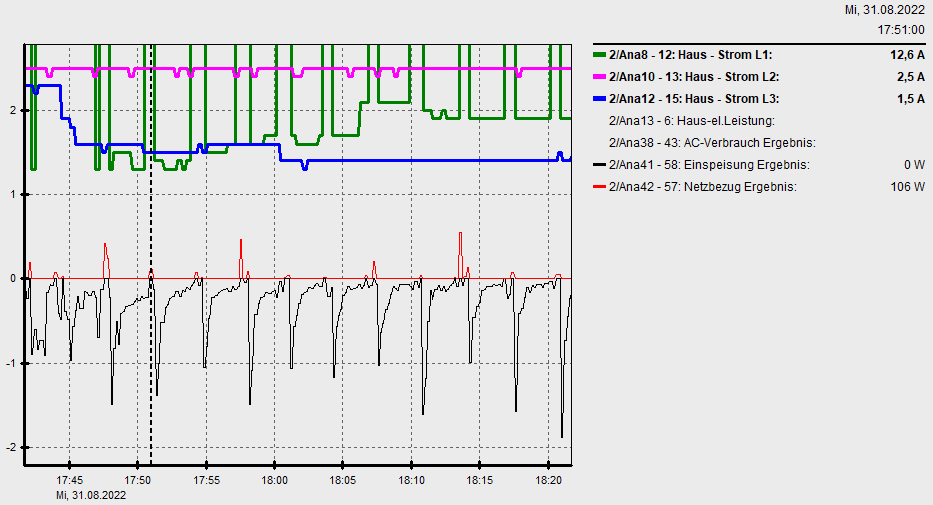Screen dimensions: 933x505
Task: Click the black Einspeisung Ergebnis legend line
Action: click(599, 165)
